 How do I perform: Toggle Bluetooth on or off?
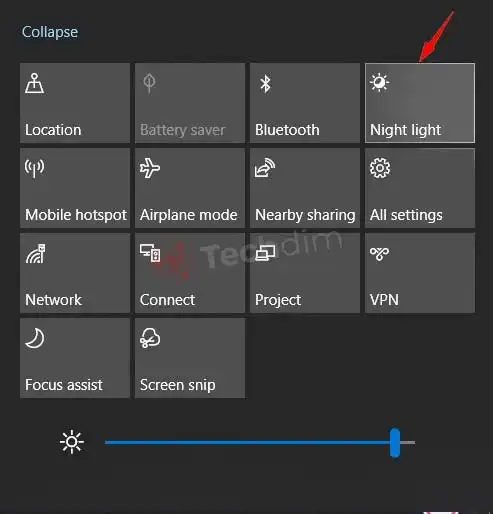[305, 103]
